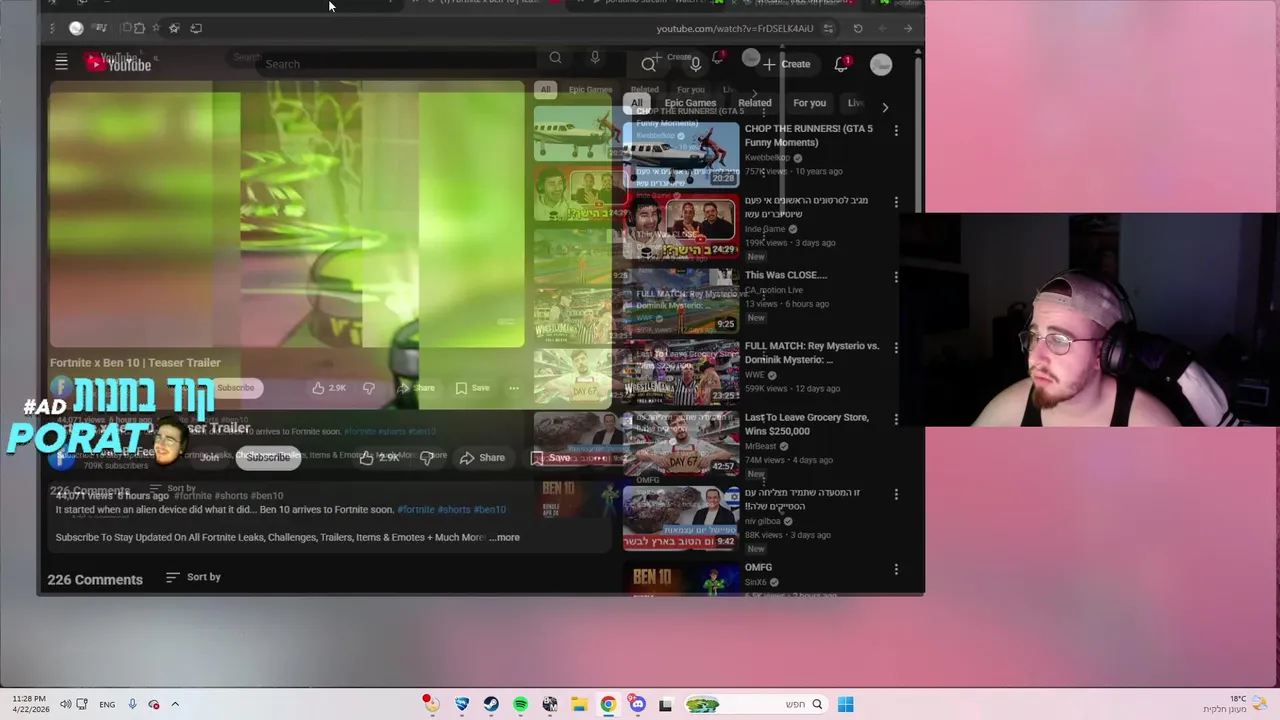Open Spotify from the taskbar
Screen dimensions: 1280x720
[x=520, y=704]
